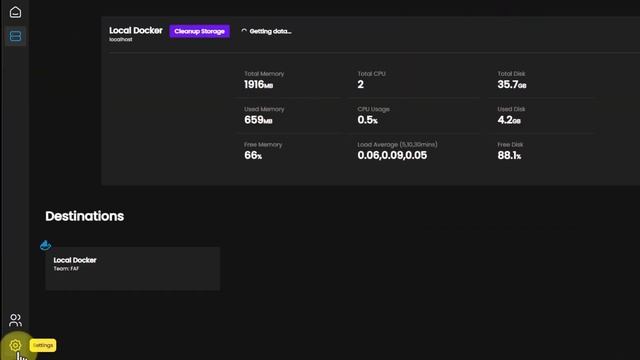Click the Total CPU value 2
Viewport: 640px width, 360px height.
[x=360, y=84]
